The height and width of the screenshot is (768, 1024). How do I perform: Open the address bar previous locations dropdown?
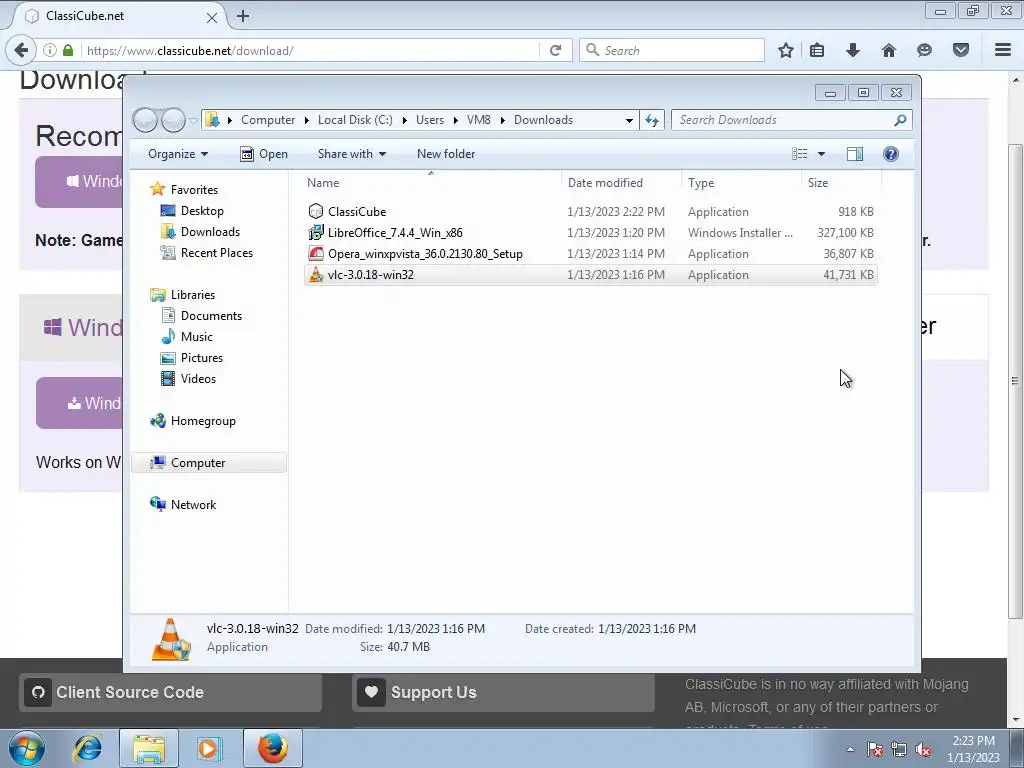629,120
